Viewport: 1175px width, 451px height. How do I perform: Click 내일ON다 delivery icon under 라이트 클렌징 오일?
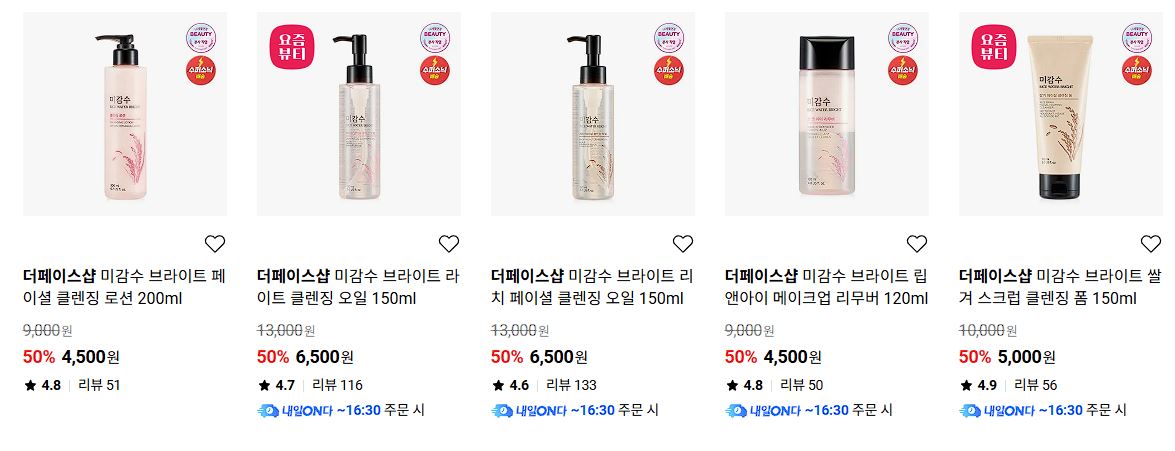pyautogui.click(x=268, y=411)
